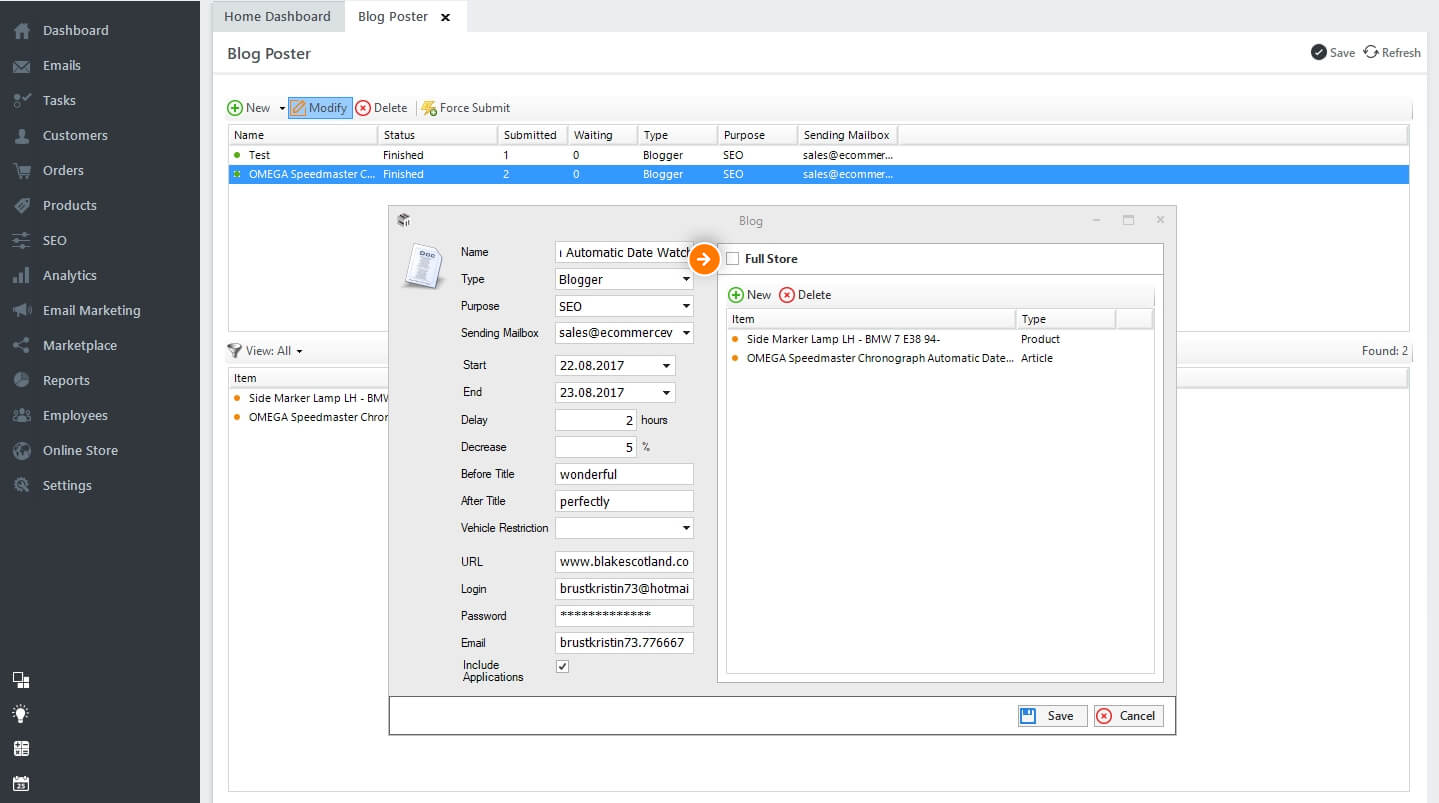The height and width of the screenshot is (803, 1439).
Task: Open Email Marketing in the sidebar
Action: click(x=91, y=310)
